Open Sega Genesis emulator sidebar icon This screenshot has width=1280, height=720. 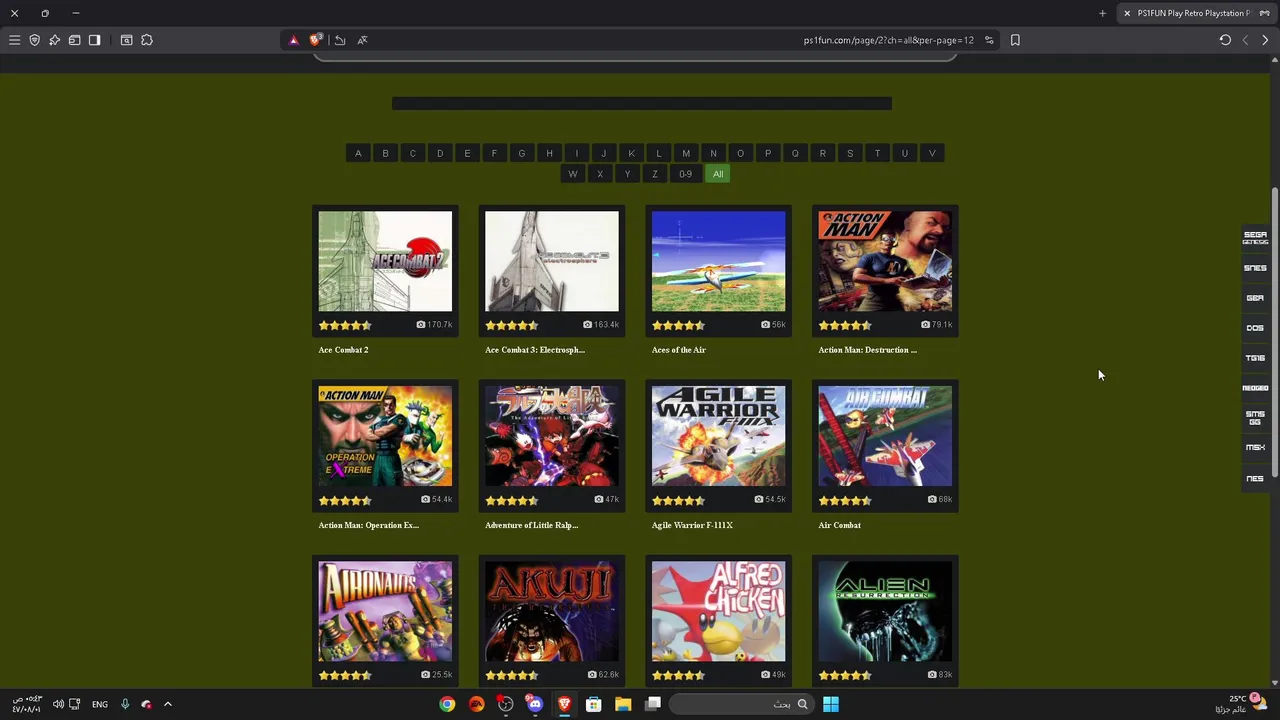coord(1255,238)
